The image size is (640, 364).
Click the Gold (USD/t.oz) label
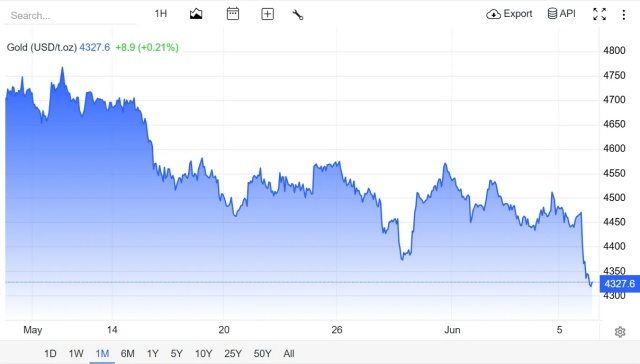(x=42, y=47)
